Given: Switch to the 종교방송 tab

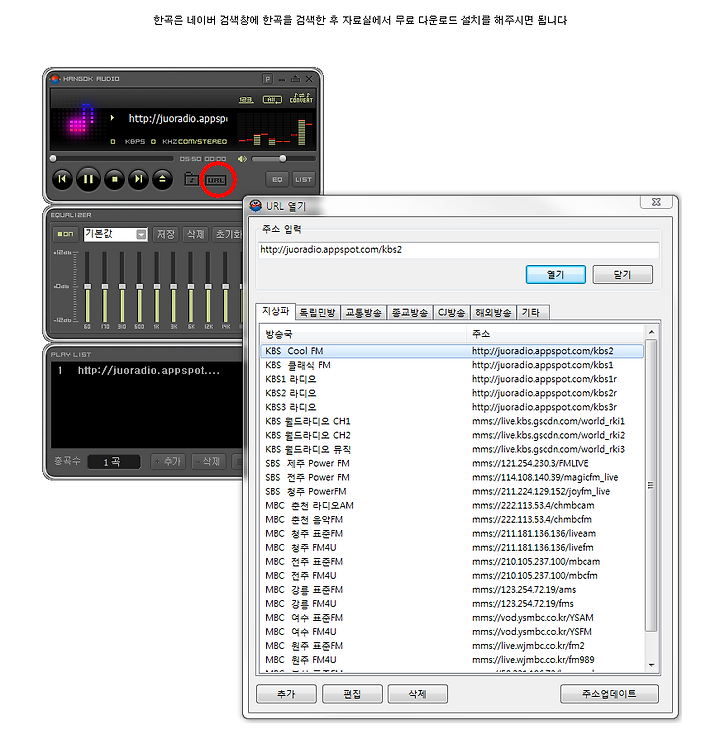Looking at the screenshot, I should (410, 312).
